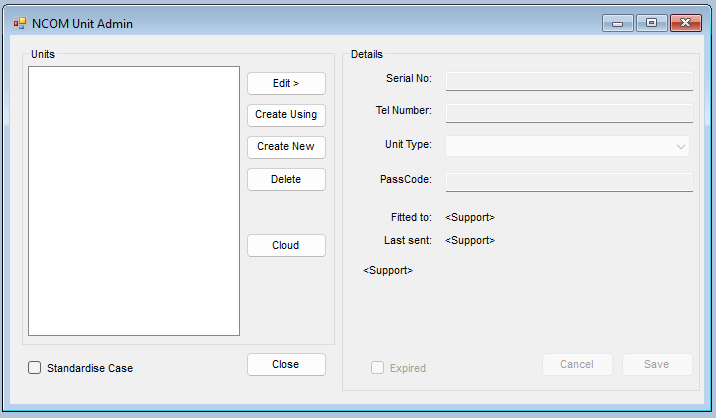Click the Fitted to <Support> value
Viewport: 716px width, 418px height.
point(470,217)
